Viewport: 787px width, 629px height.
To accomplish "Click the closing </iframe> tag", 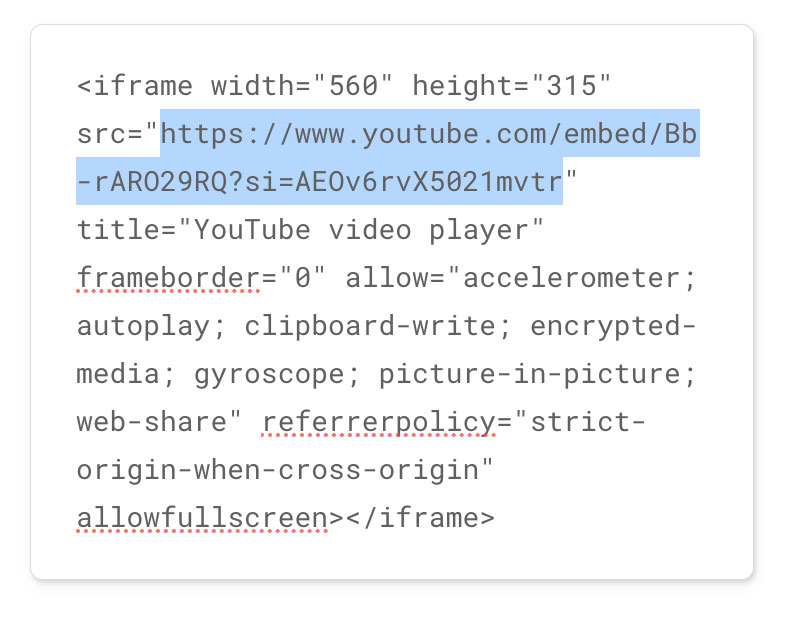I will pos(420,518).
